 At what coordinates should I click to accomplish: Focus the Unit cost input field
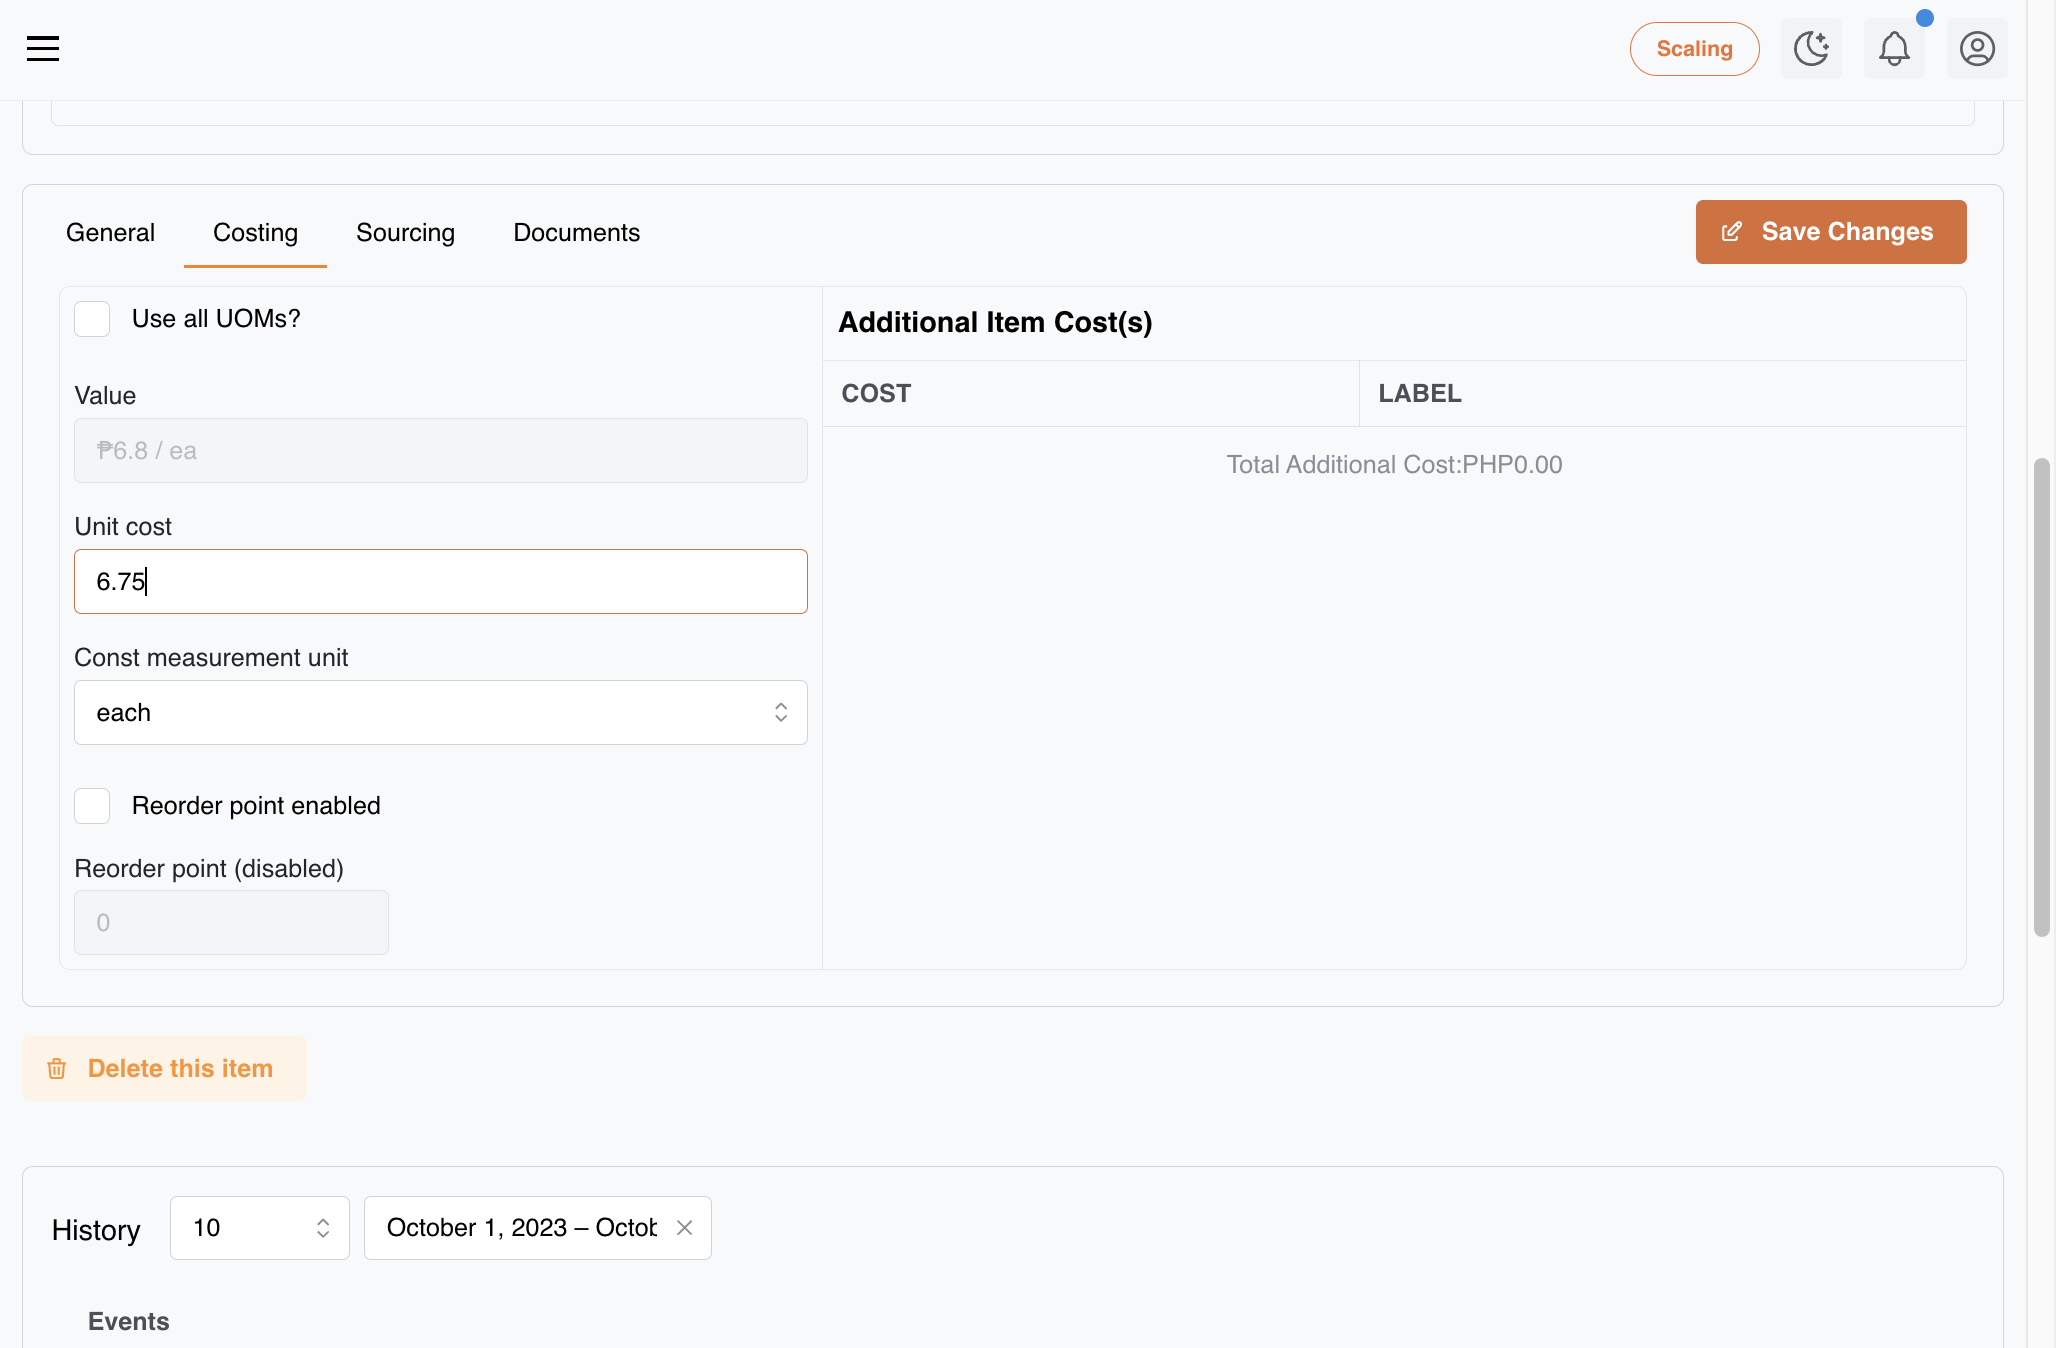point(440,582)
